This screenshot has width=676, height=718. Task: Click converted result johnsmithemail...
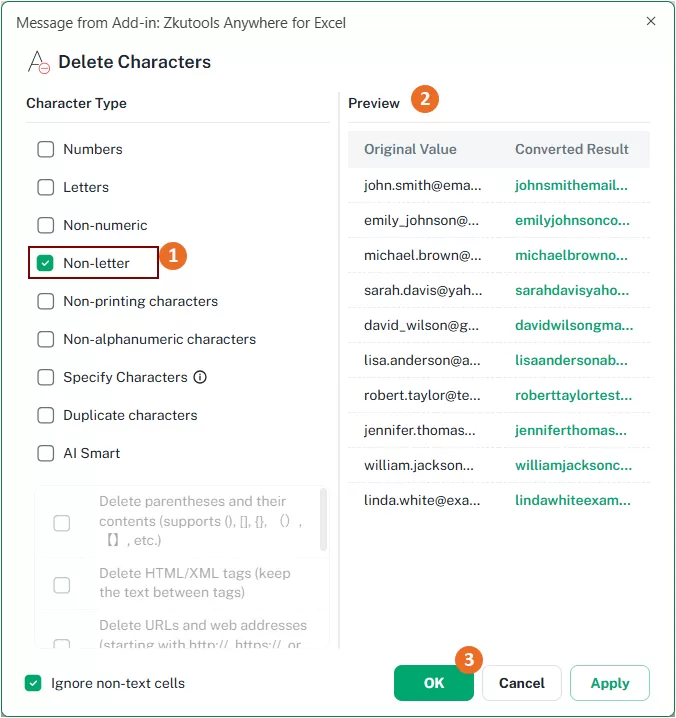point(572,185)
